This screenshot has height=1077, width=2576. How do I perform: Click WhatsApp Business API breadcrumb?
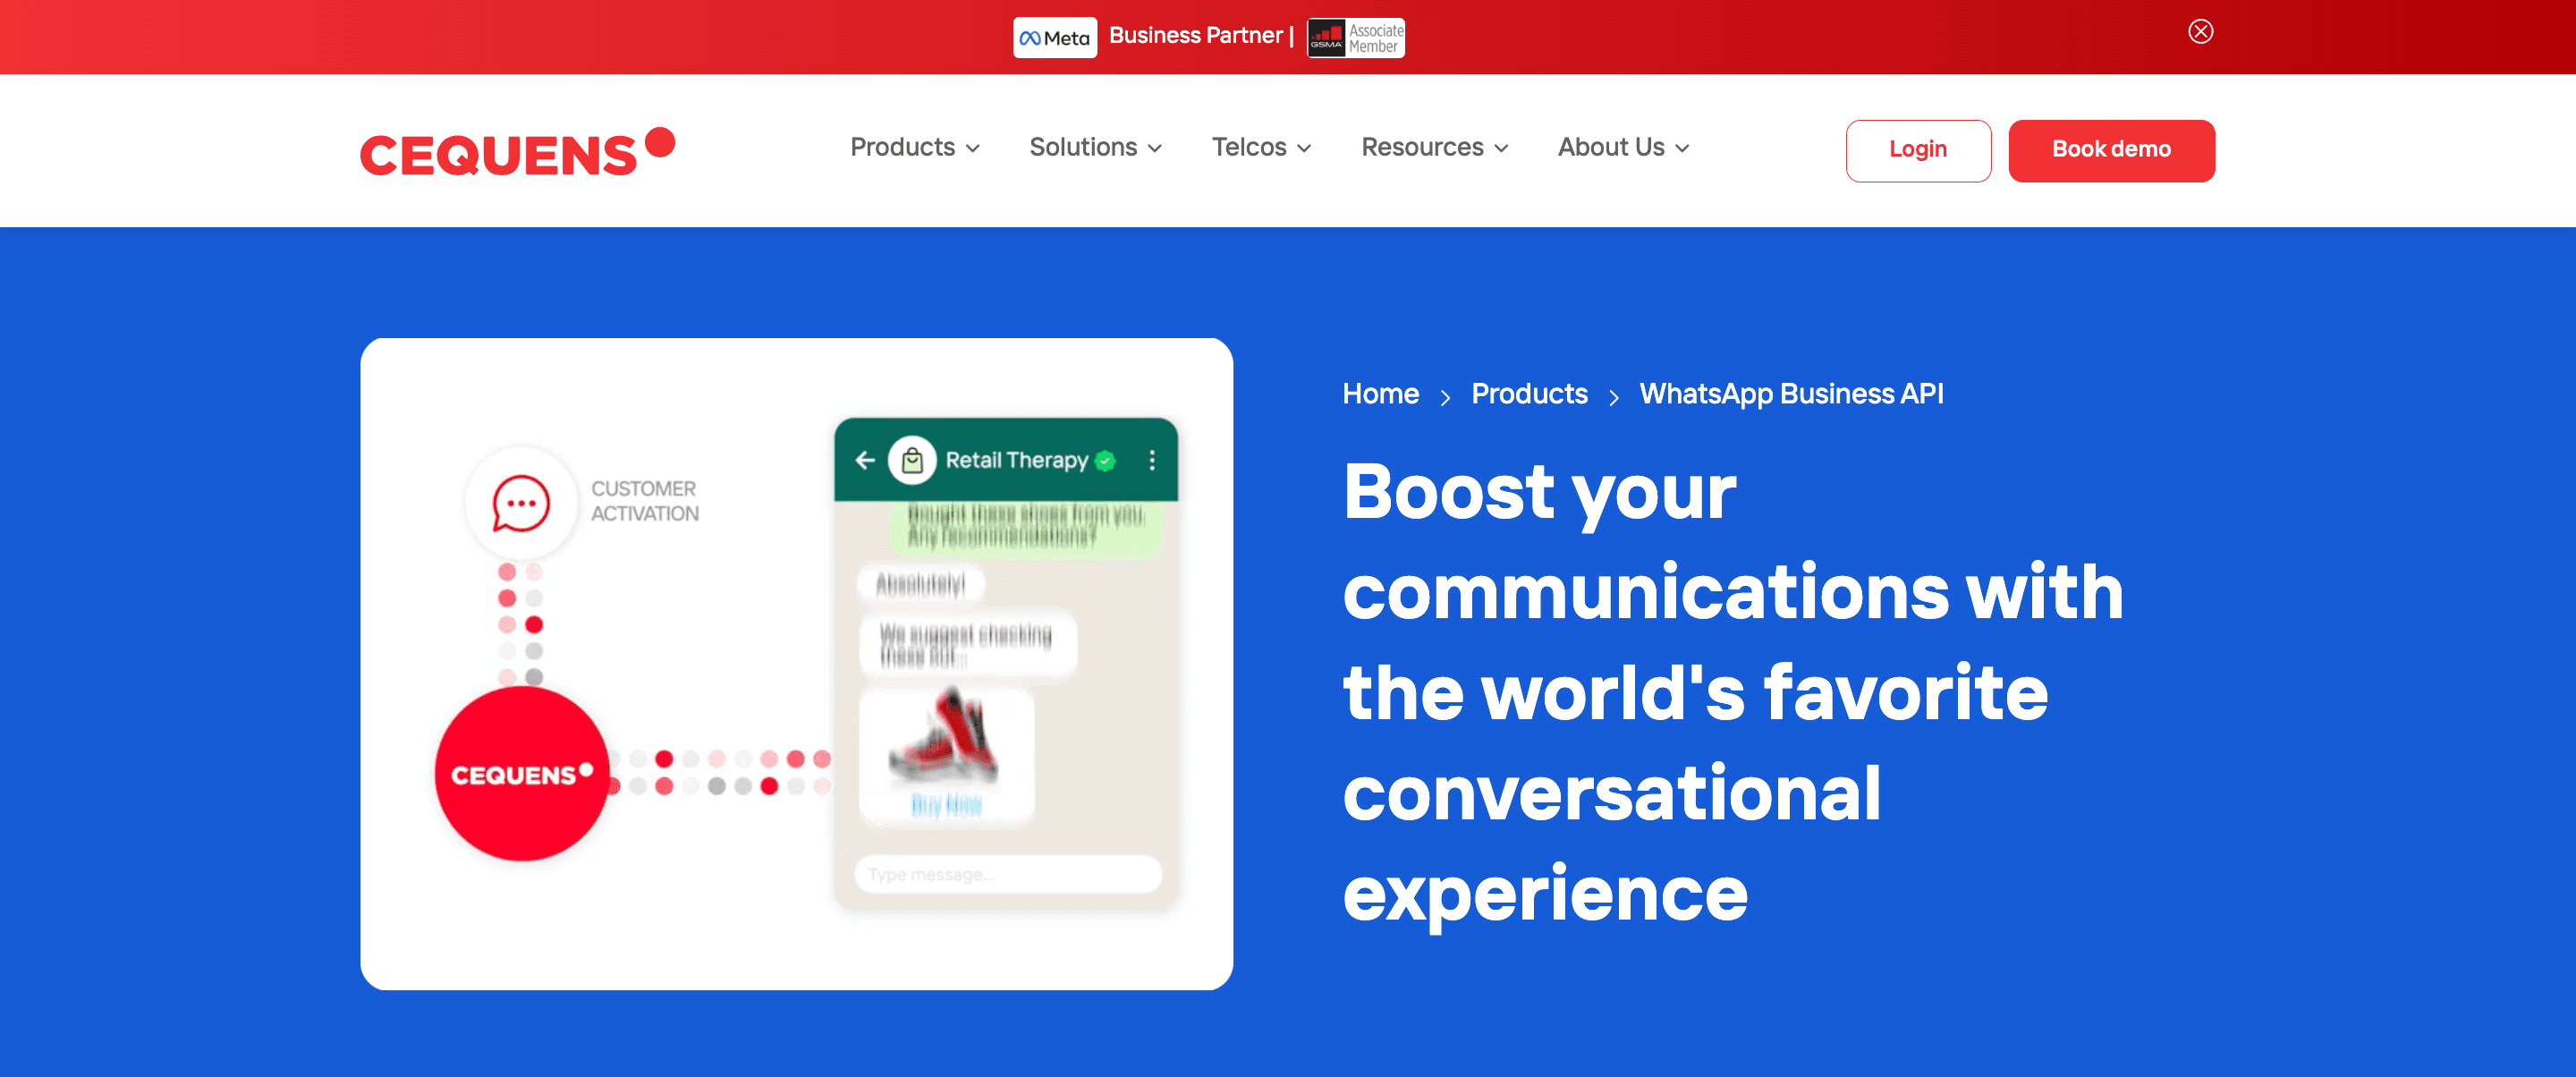[1791, 394]
